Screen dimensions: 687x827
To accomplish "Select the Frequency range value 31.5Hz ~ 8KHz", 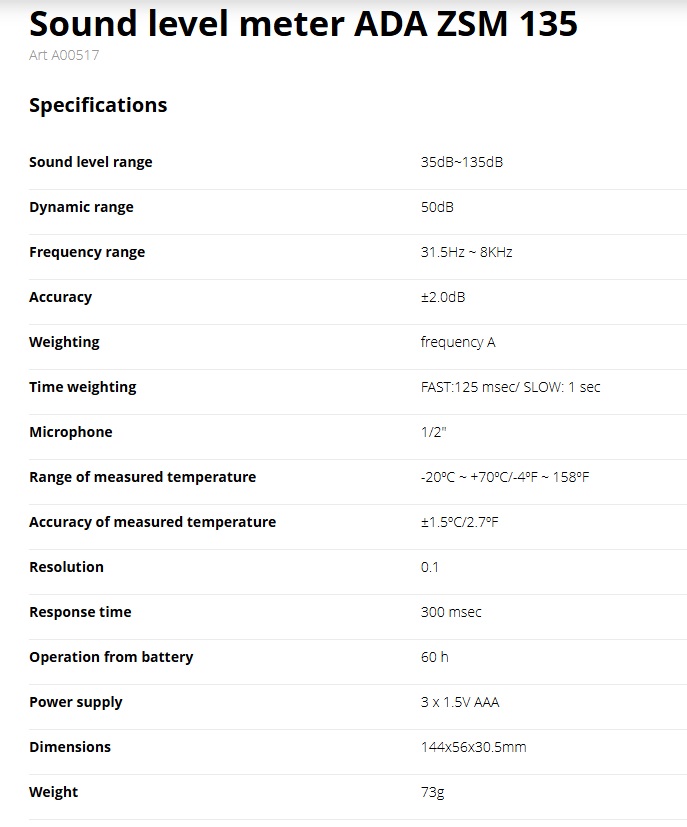I will pos(466,252).
